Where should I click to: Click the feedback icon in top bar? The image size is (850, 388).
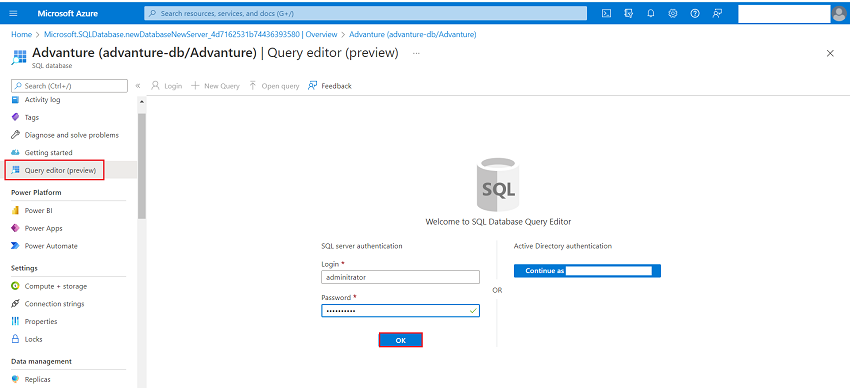coord(717,14)
